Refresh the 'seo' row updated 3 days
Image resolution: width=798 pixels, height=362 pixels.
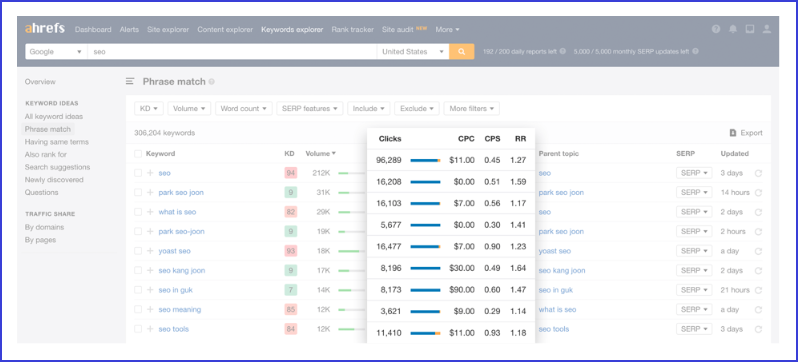[758, 173]
